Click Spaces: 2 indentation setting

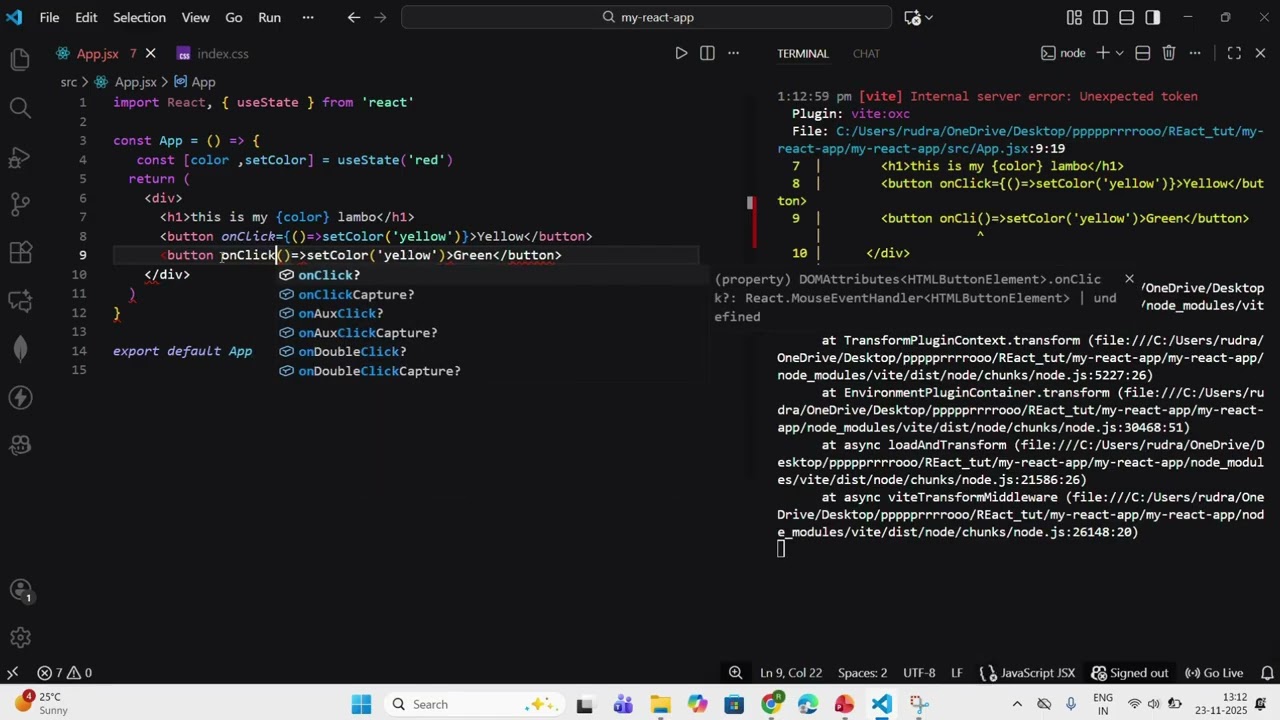[862, 673]
